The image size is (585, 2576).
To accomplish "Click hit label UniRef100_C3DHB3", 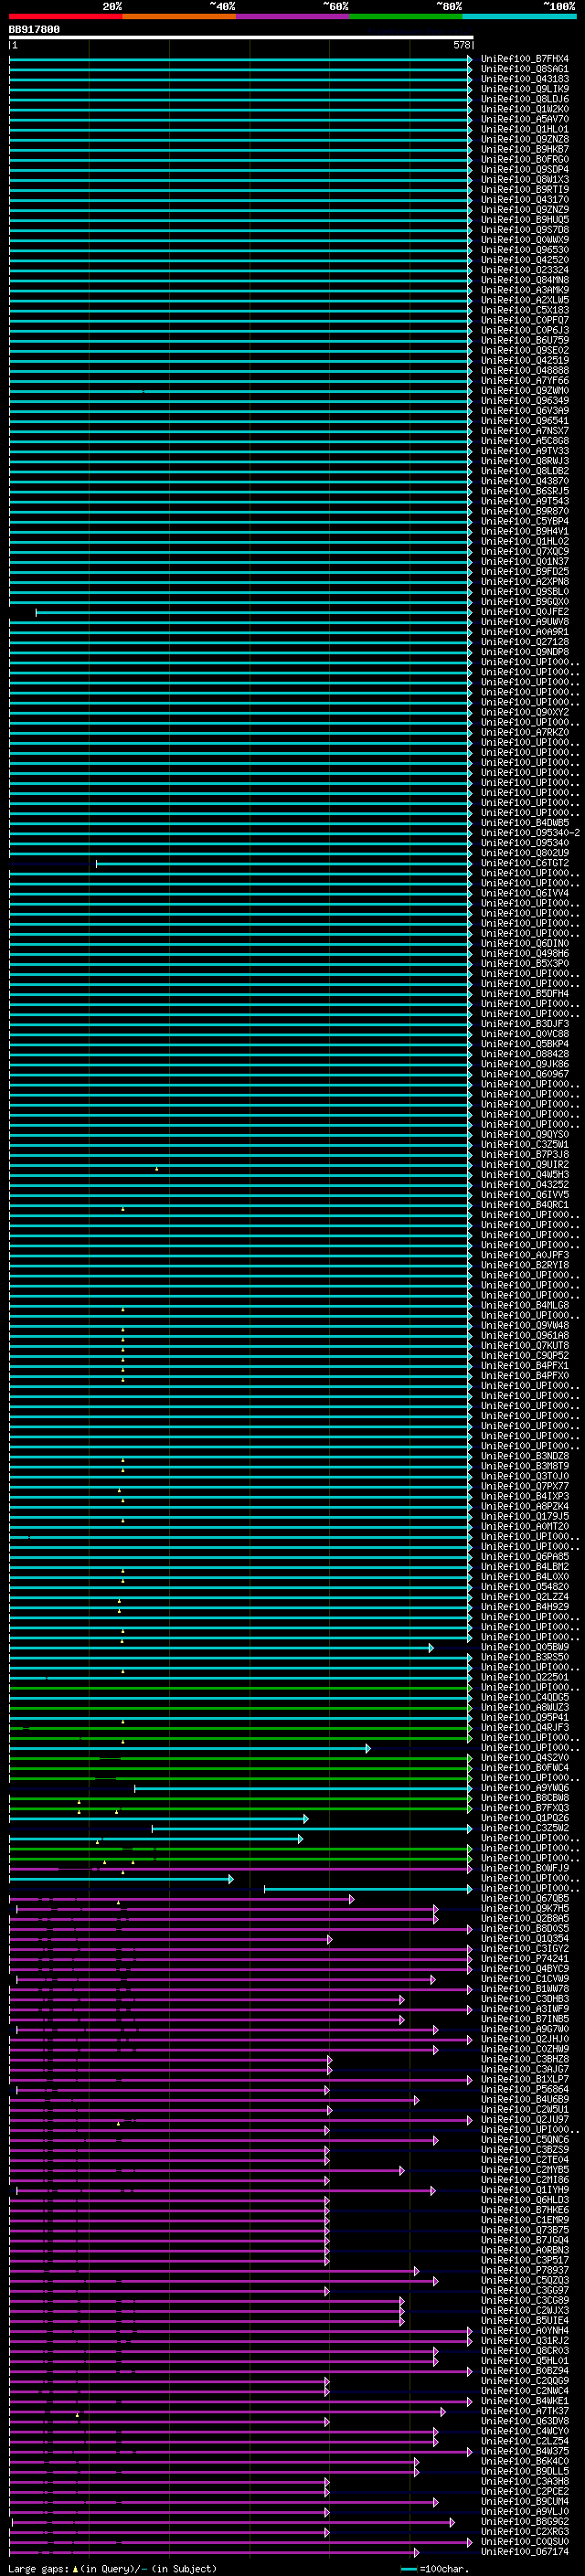I will click(x=525, y=2000).
